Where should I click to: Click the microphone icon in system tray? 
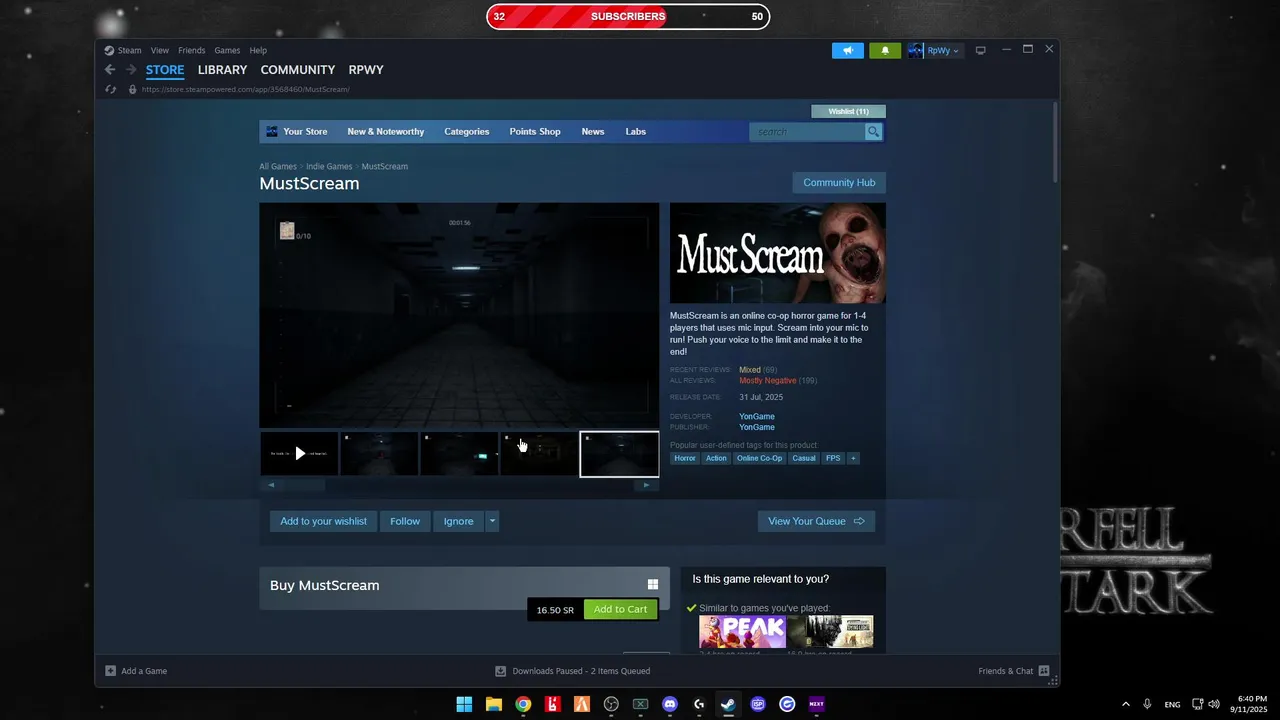tap(1147, 704)
